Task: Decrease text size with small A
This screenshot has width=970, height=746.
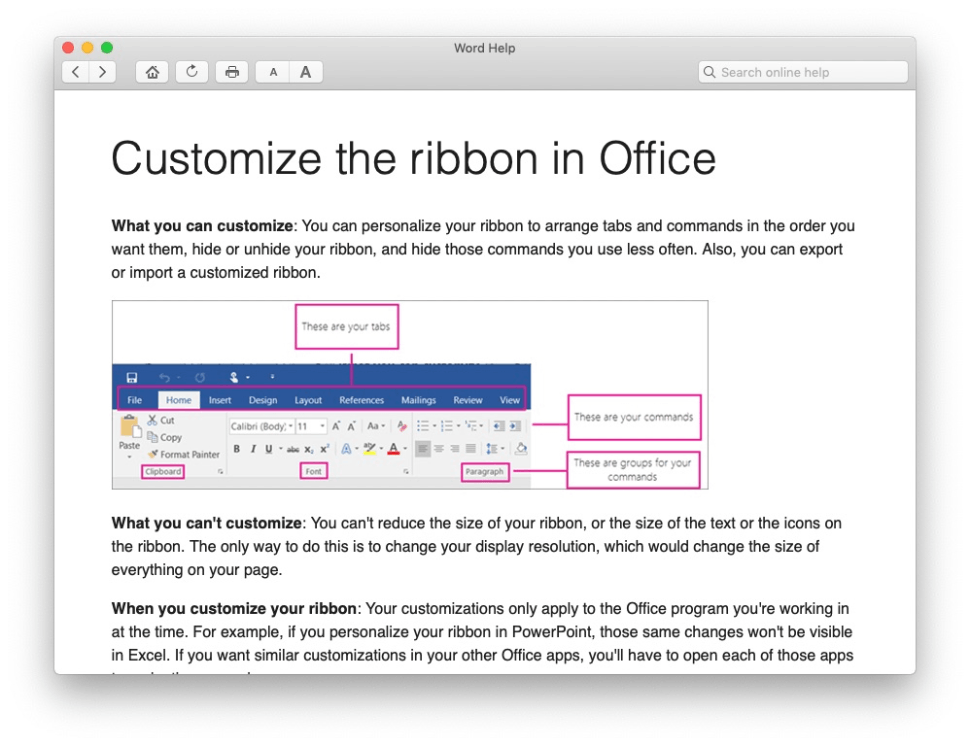Action: click(273, 72)
